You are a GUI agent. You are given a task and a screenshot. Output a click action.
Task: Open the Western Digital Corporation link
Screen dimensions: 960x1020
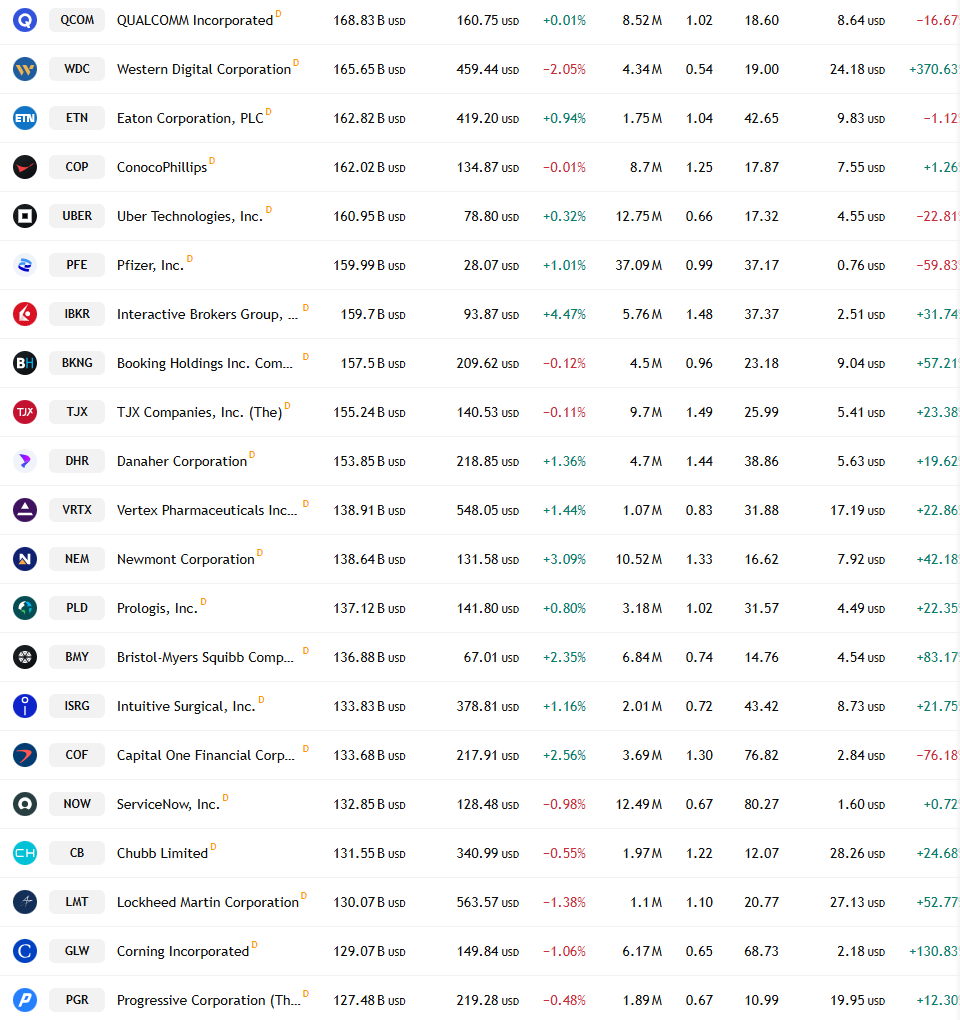(x=204, y=70)
